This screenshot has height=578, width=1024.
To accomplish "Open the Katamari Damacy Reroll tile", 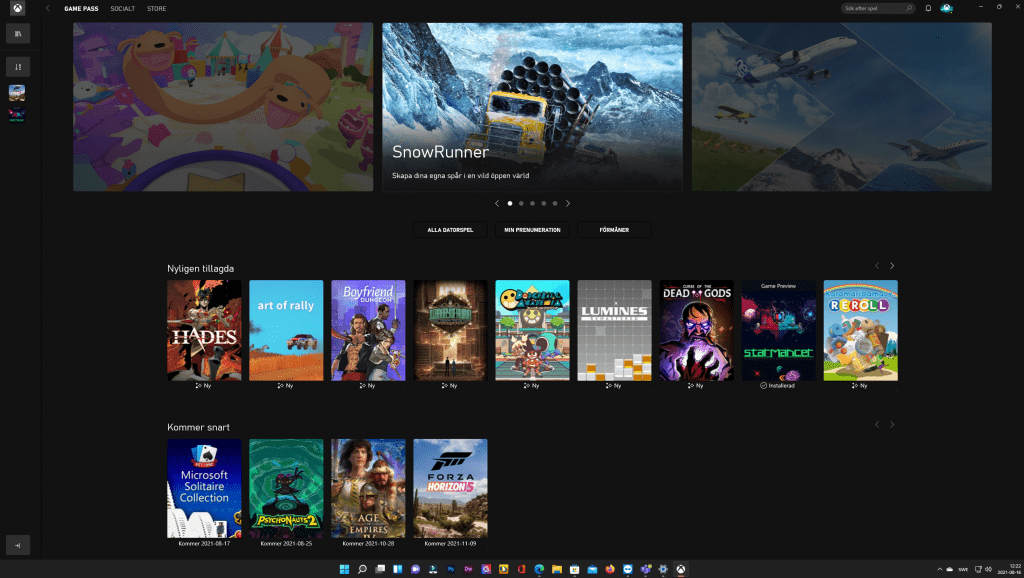I will click(861, 330).
